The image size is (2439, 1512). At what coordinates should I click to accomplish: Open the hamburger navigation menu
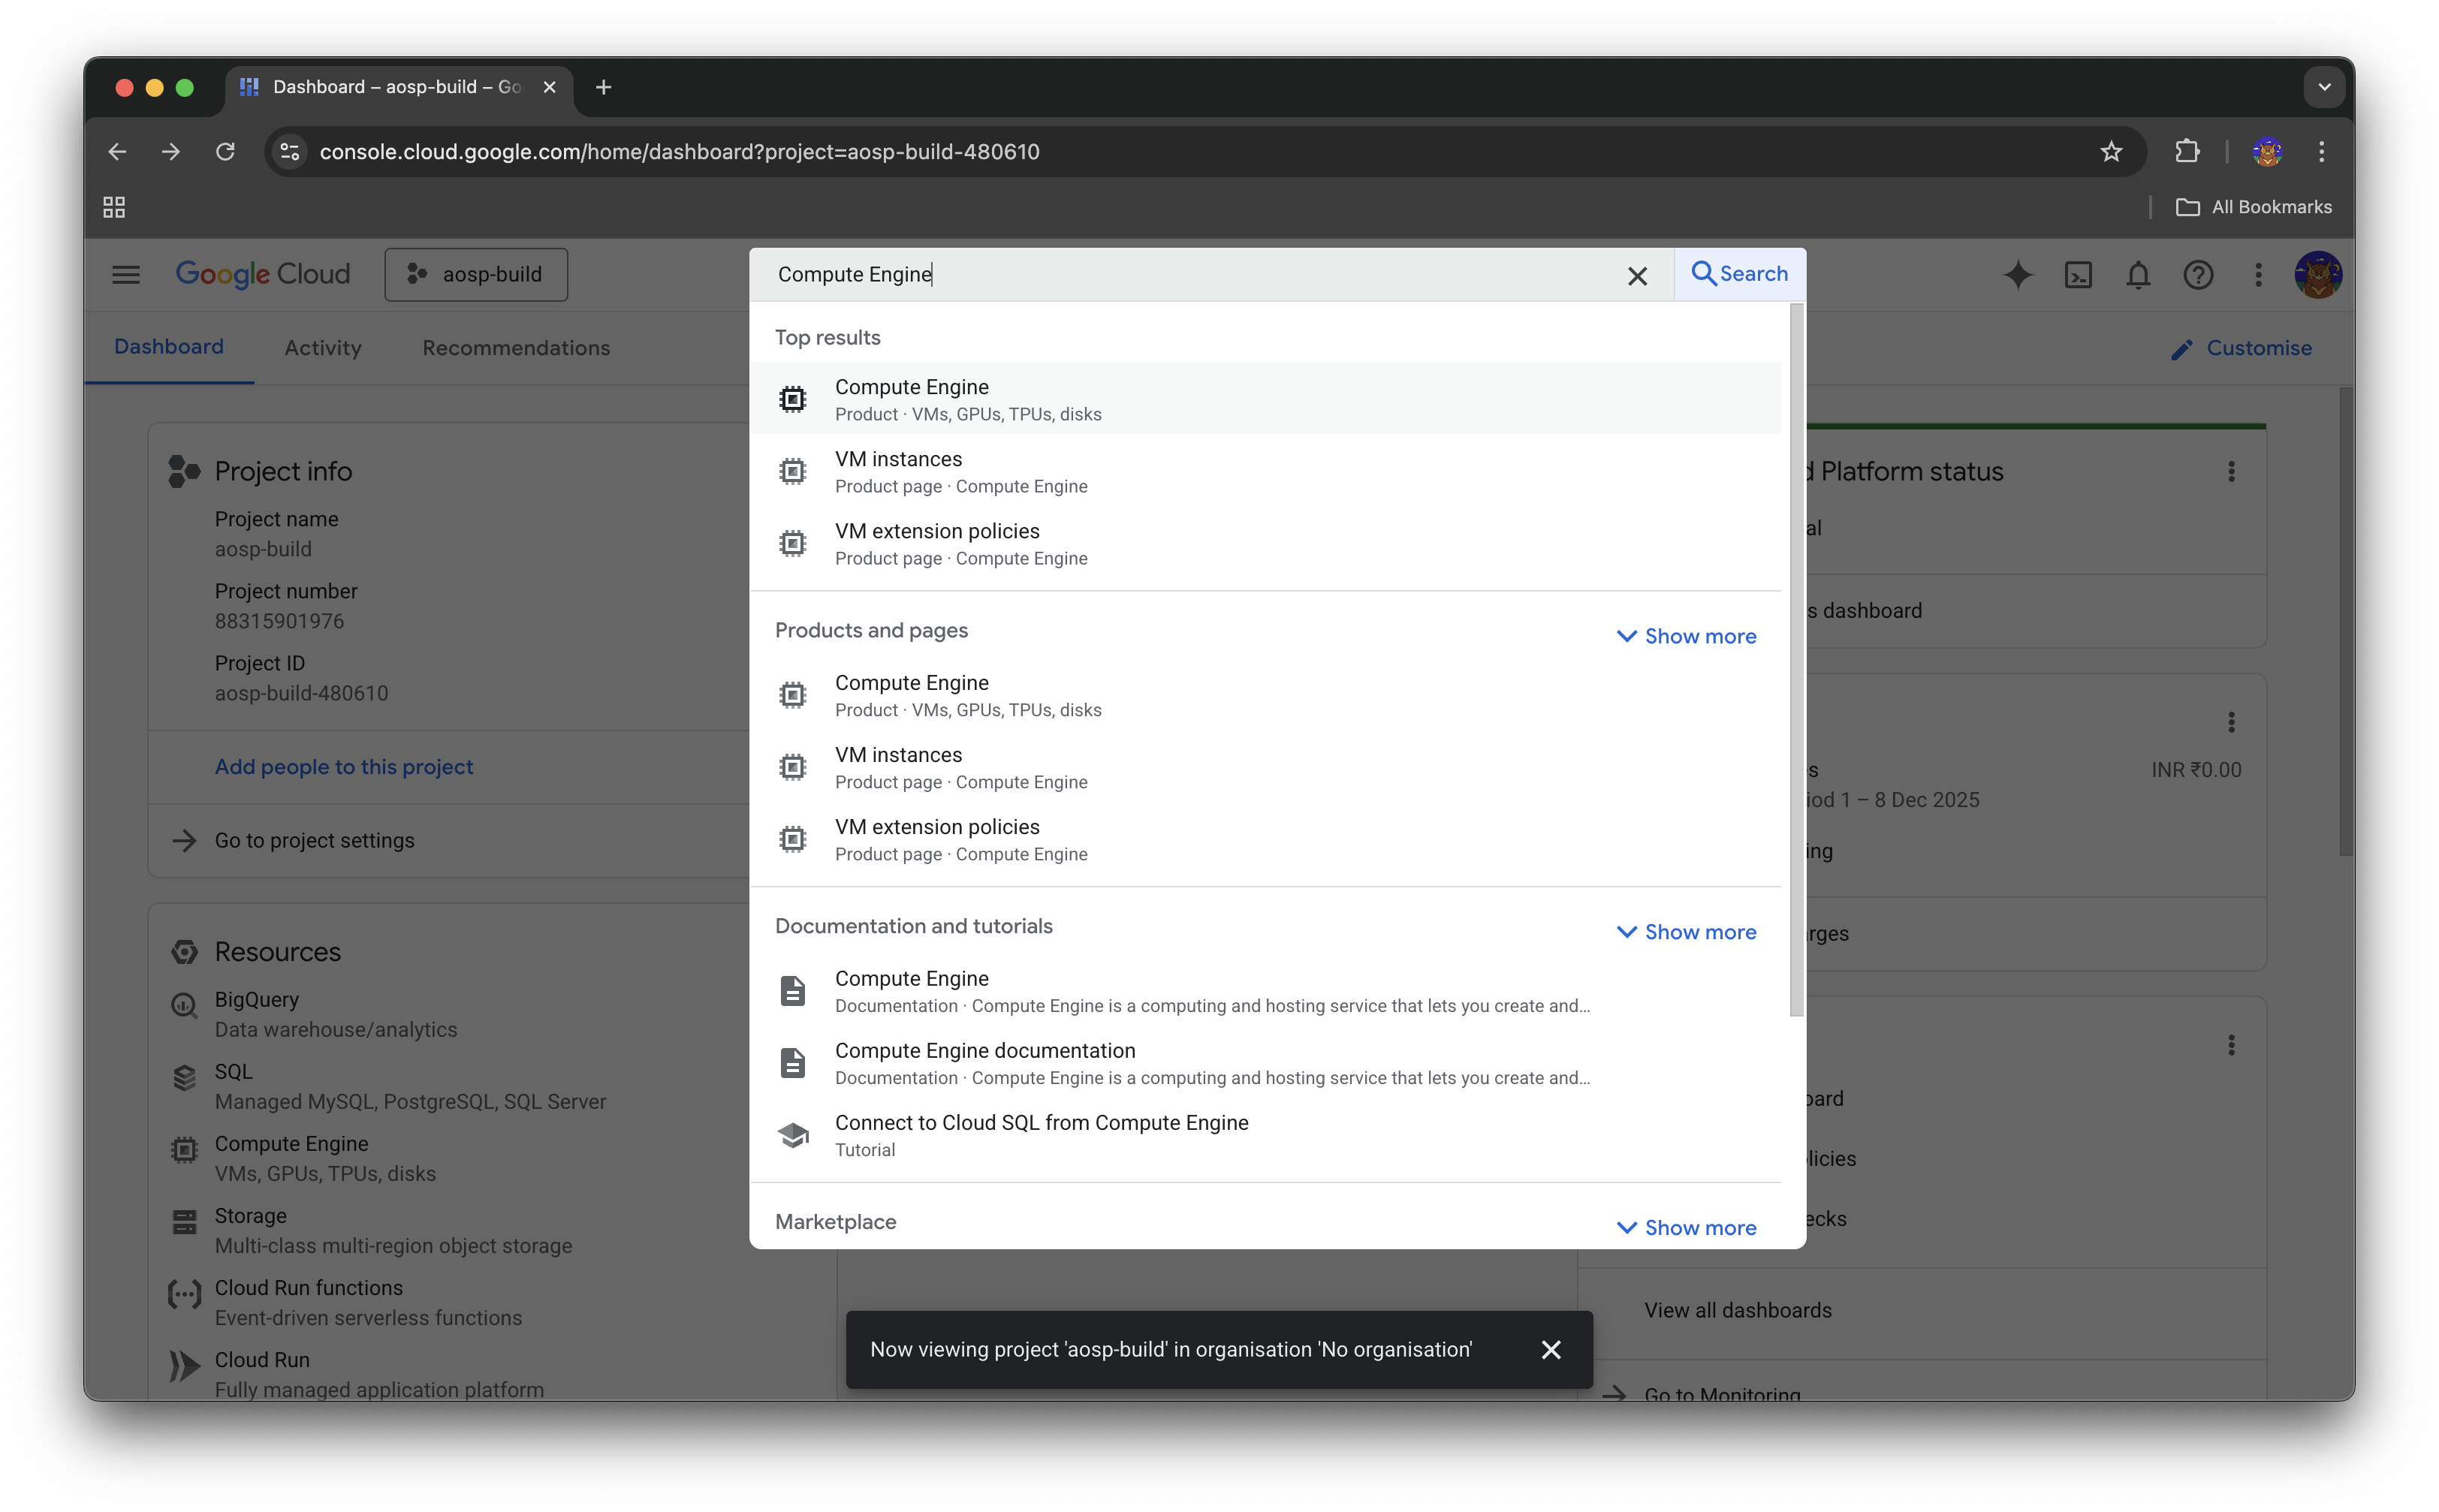pyautogui.click(x=126, y=275)
